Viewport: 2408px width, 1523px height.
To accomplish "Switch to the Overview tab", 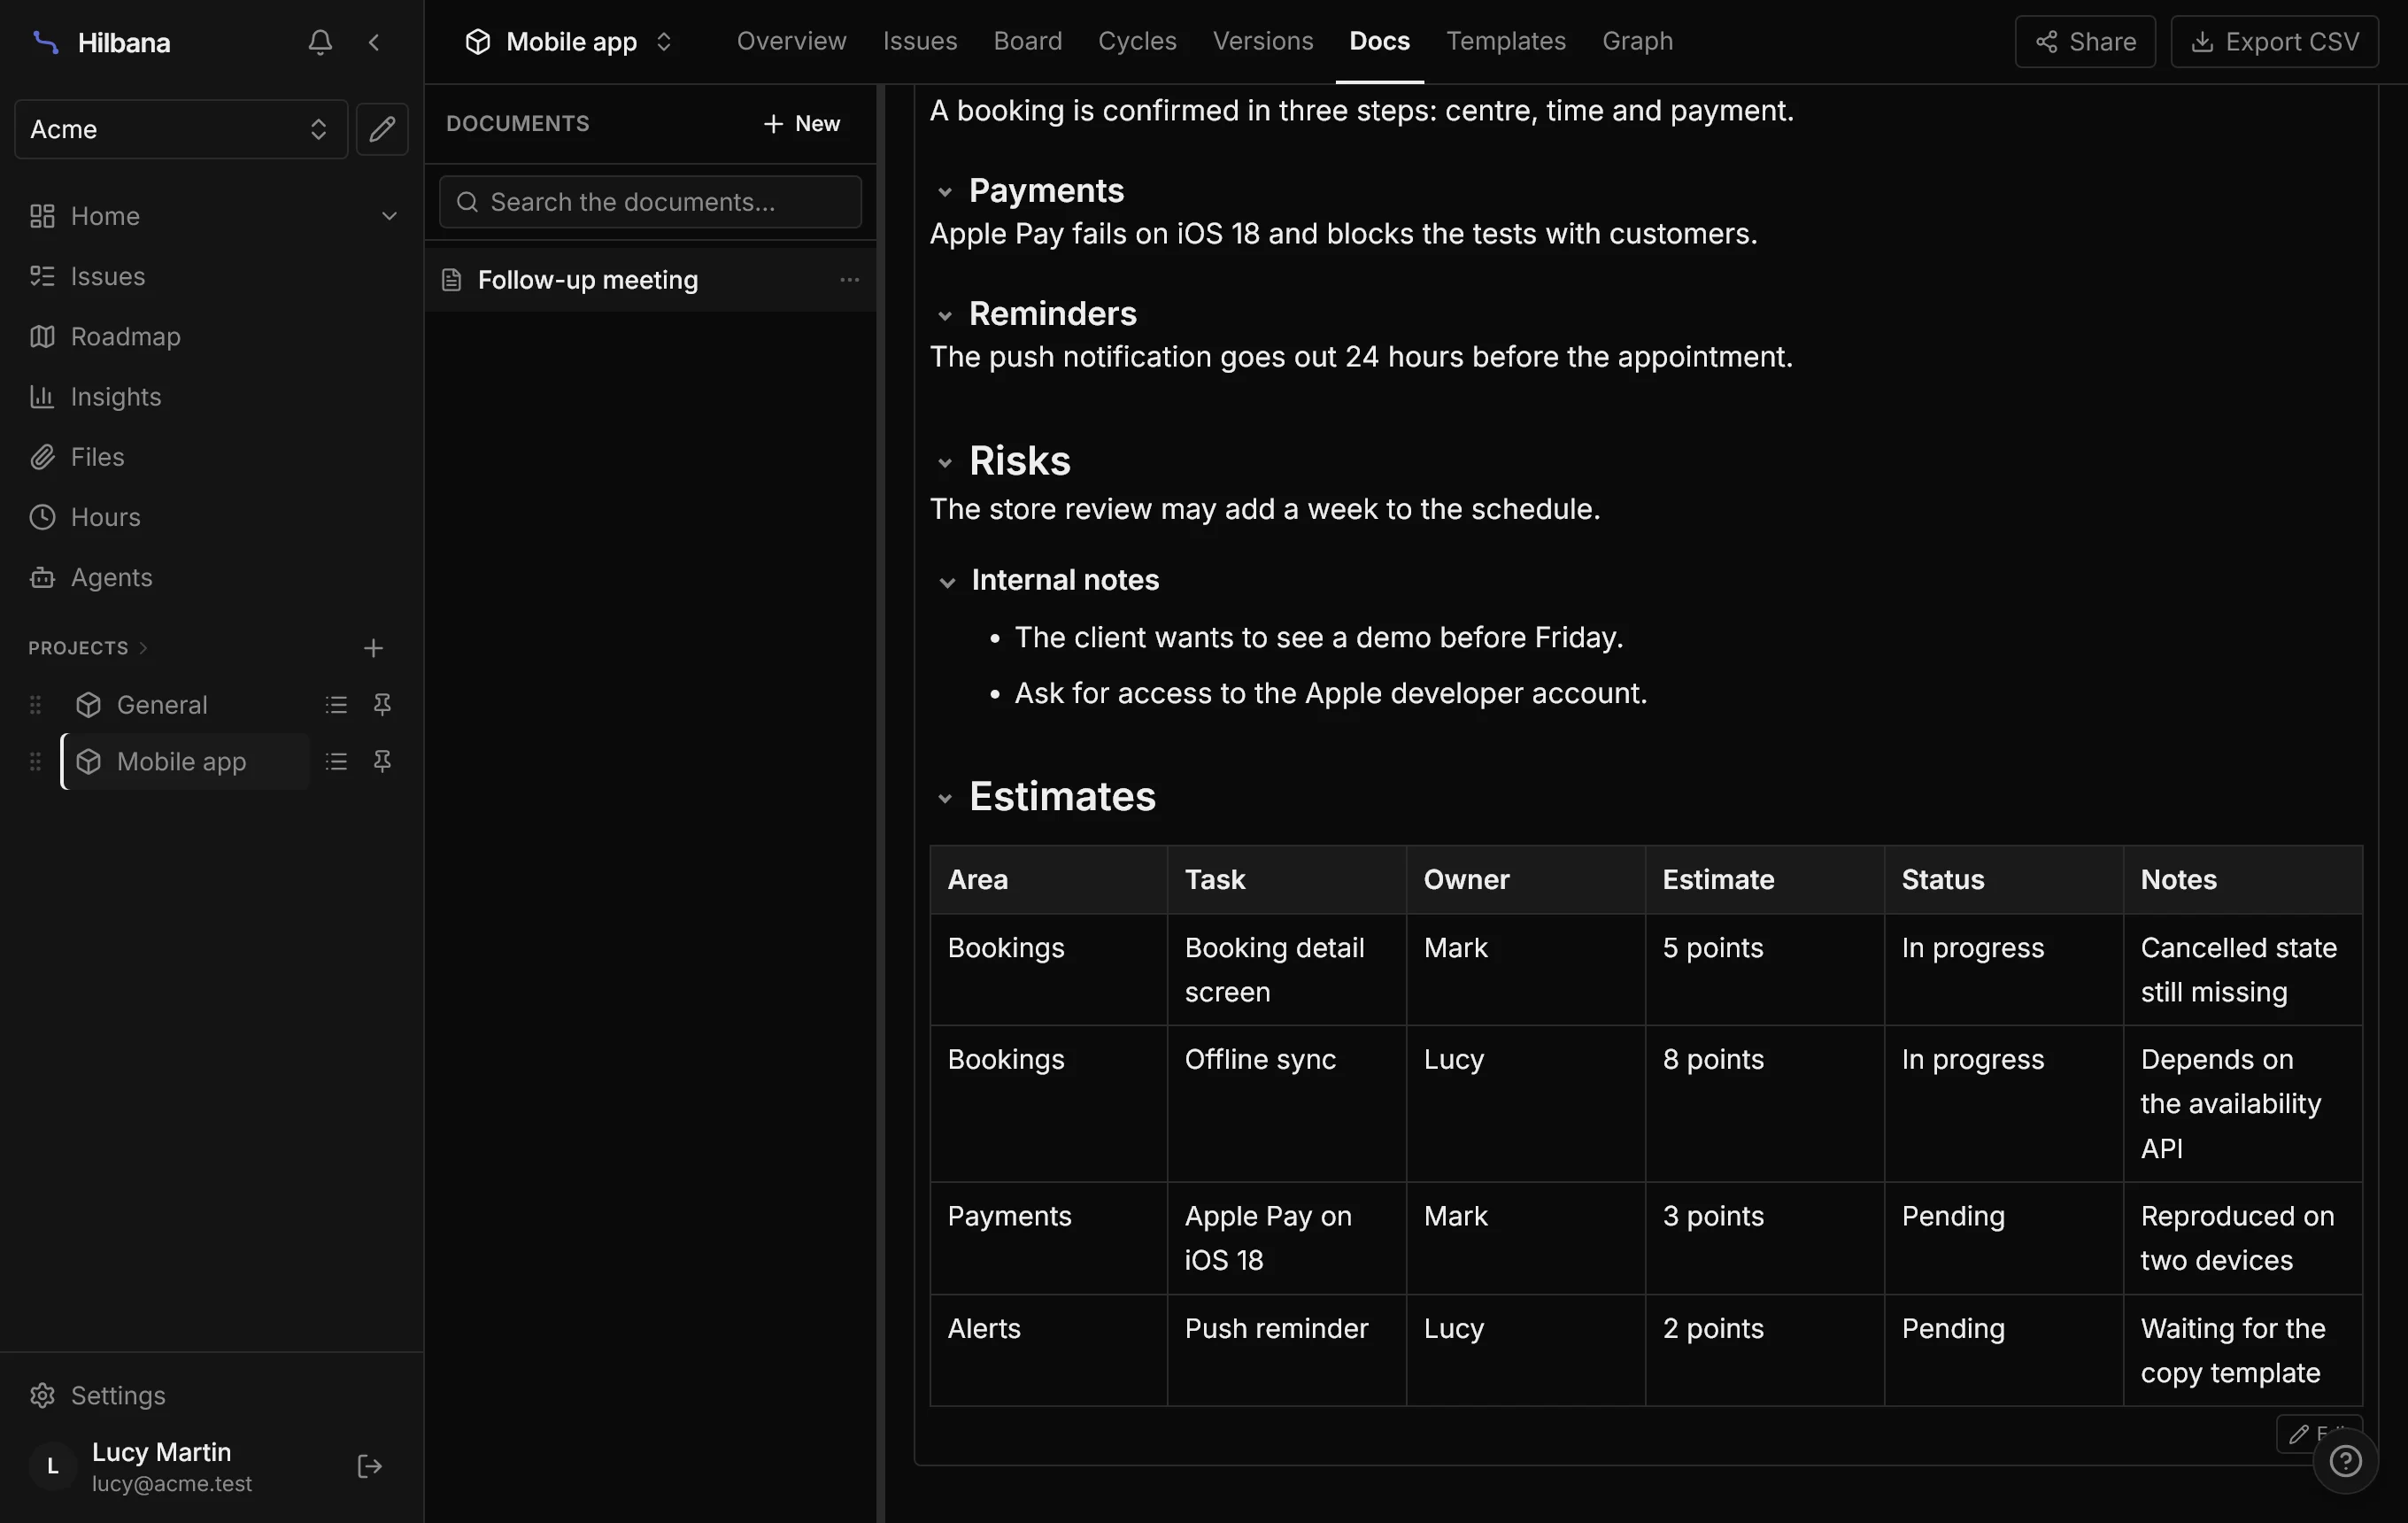I will [791, 42].
